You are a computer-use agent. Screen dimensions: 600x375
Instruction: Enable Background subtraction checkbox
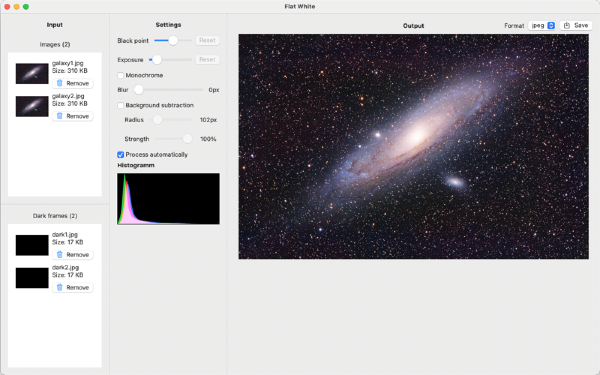click(121, 105)
